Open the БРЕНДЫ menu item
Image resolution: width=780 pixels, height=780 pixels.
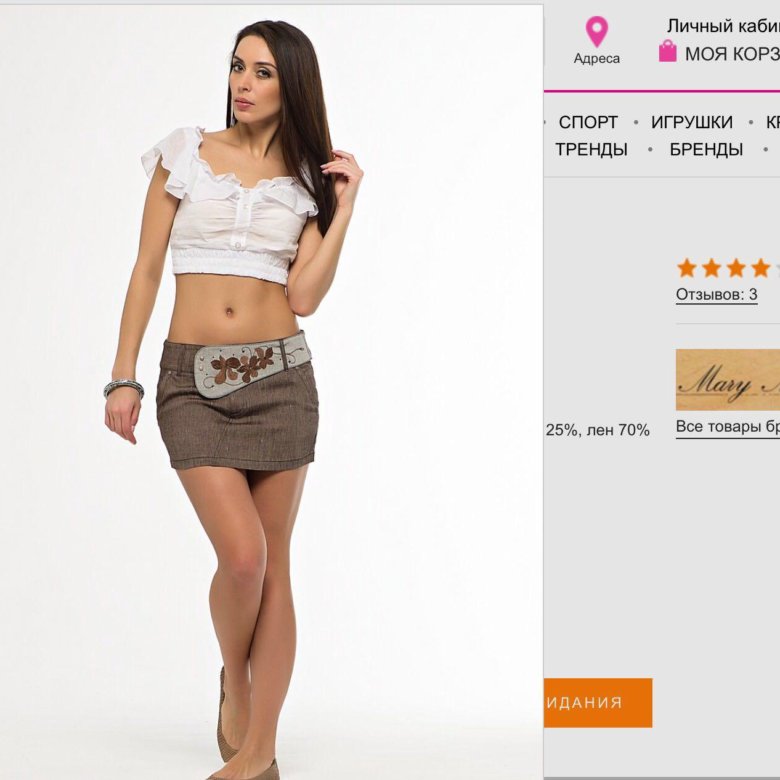click(706, 149)
